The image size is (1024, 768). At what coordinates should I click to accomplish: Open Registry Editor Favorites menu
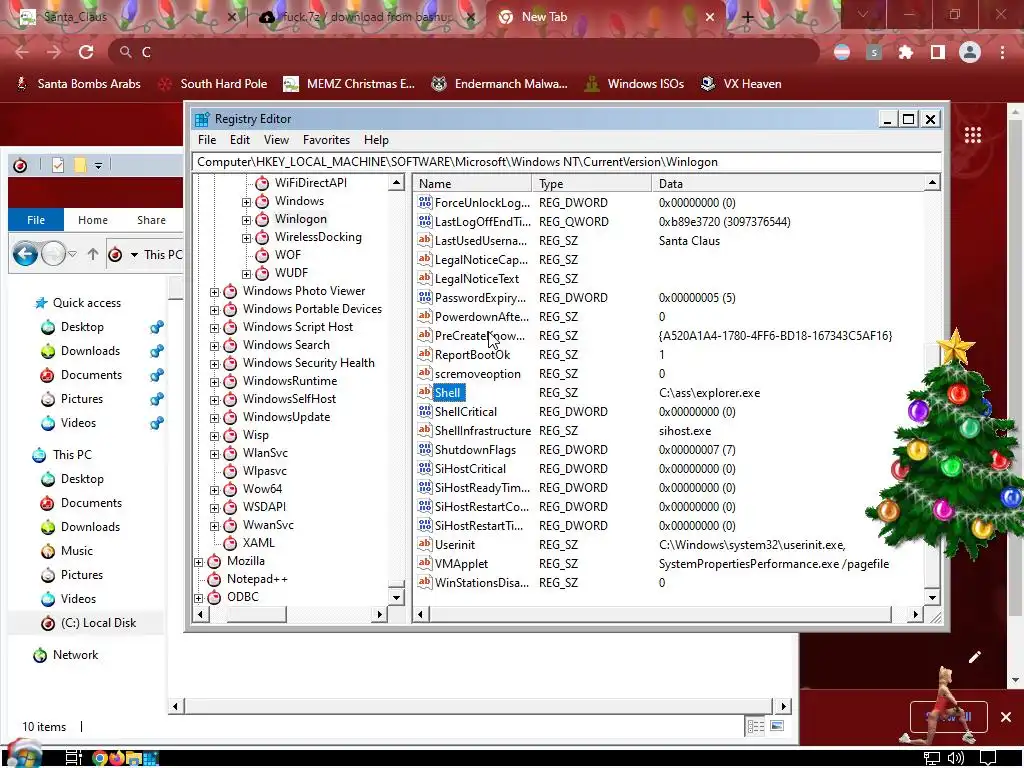click(x=327, y=140)
